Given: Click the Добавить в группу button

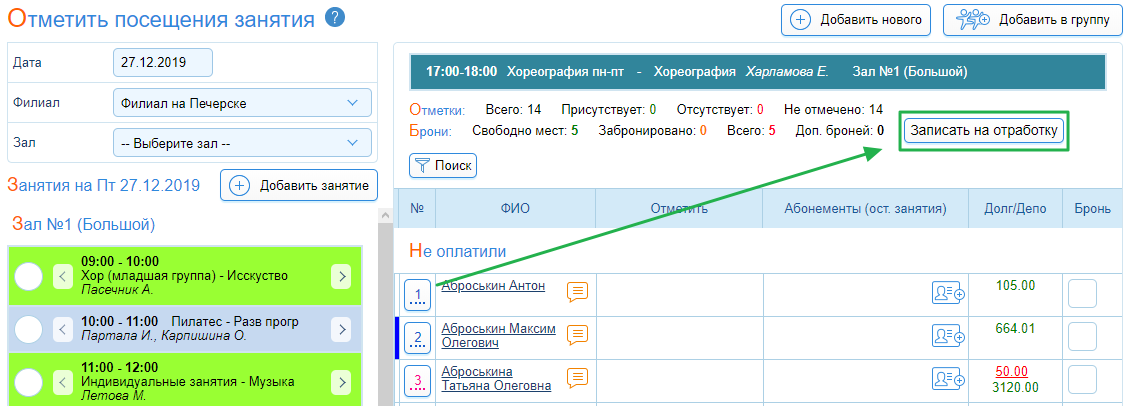Looking at the screenshot, I should coord(1033,20).
